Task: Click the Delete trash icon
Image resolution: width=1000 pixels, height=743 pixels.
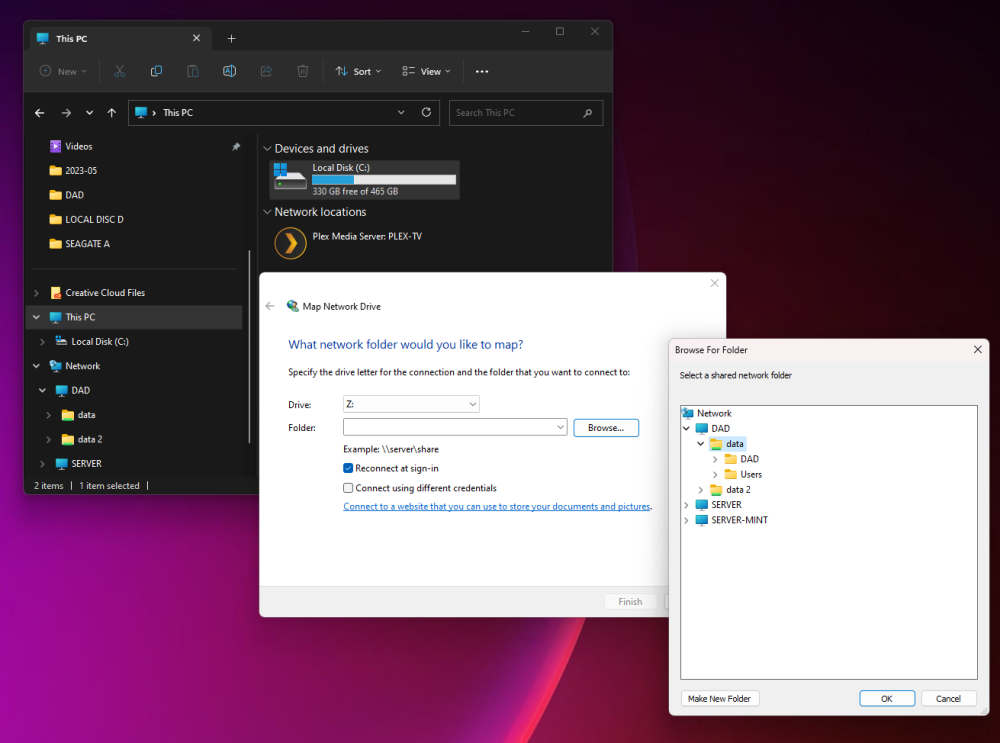Action: tap(303, 71)
